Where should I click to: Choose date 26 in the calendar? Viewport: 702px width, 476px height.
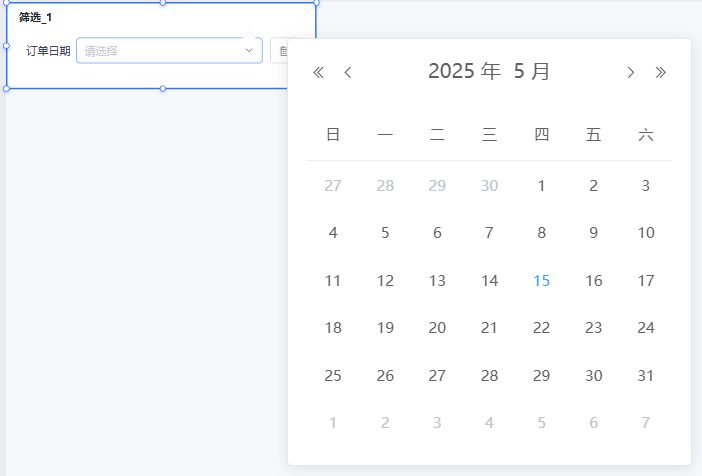pos(385,376)
